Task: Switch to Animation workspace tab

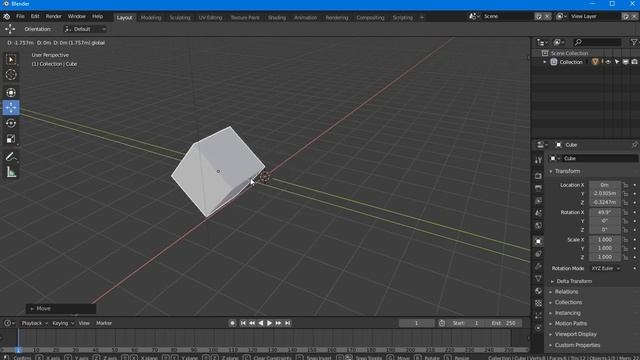Action: pos(305,18)
